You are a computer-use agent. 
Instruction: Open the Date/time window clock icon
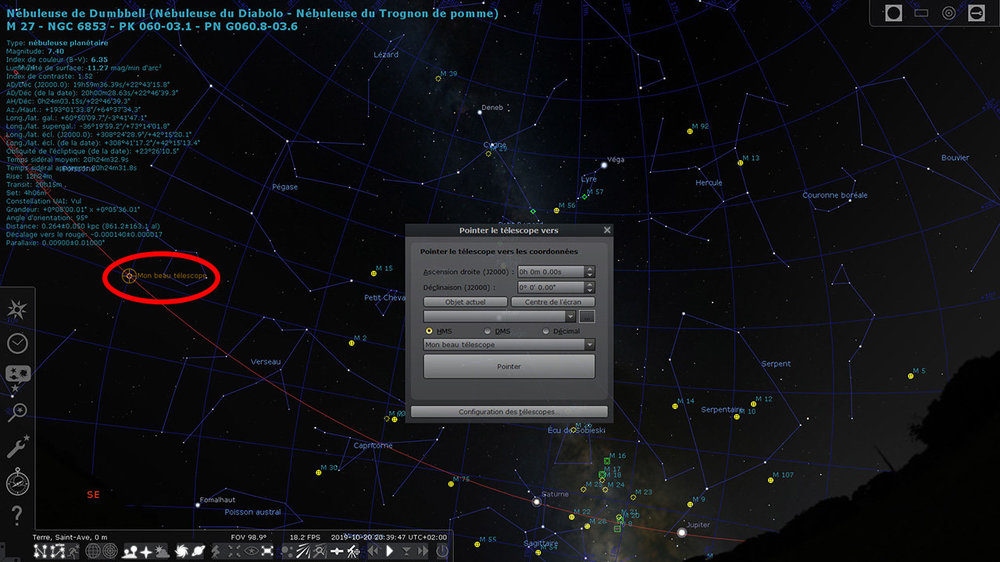pyautogui.click(x=17, y=343)
